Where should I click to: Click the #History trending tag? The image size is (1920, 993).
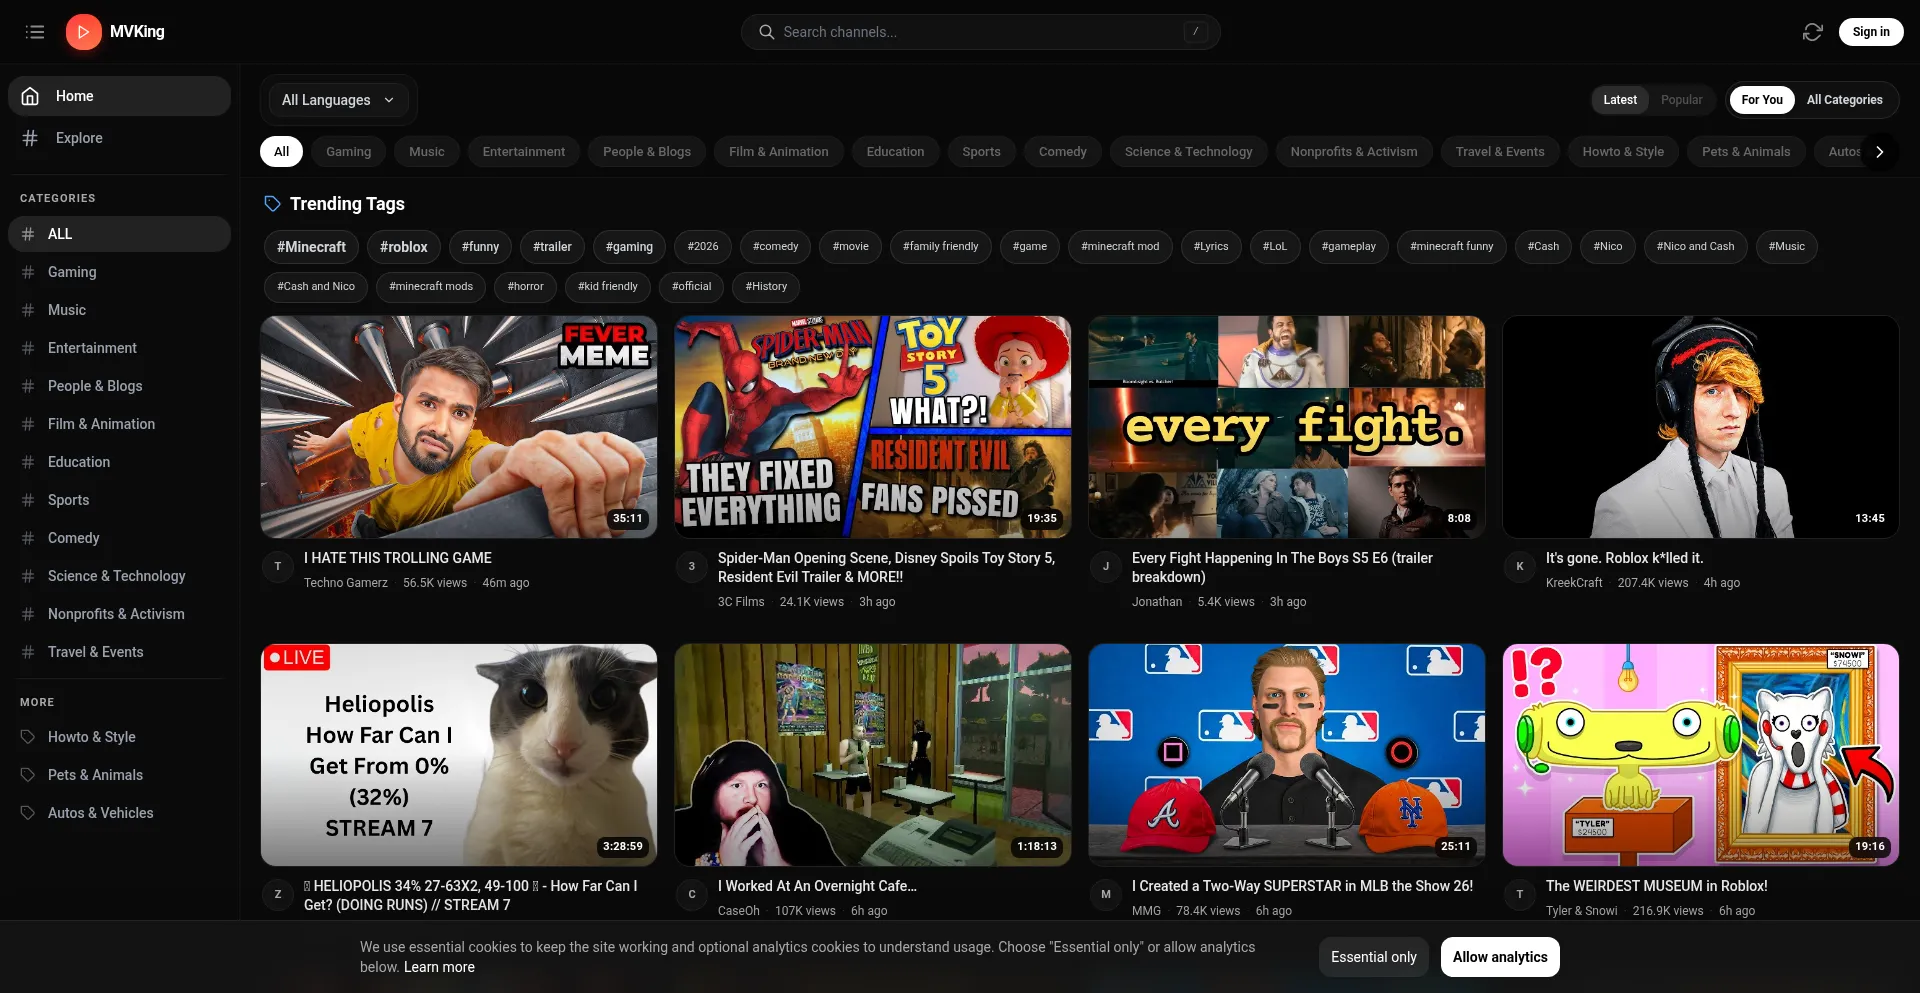tap(766, 287)
